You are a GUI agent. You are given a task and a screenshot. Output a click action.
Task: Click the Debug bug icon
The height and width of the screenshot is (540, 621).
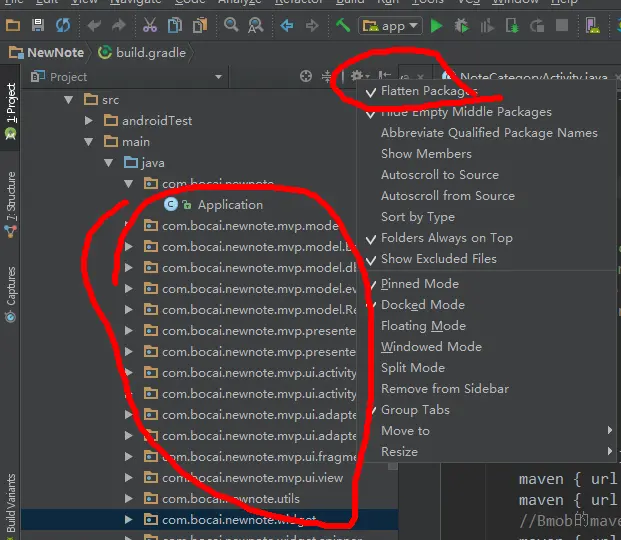(x=461, y=26)
